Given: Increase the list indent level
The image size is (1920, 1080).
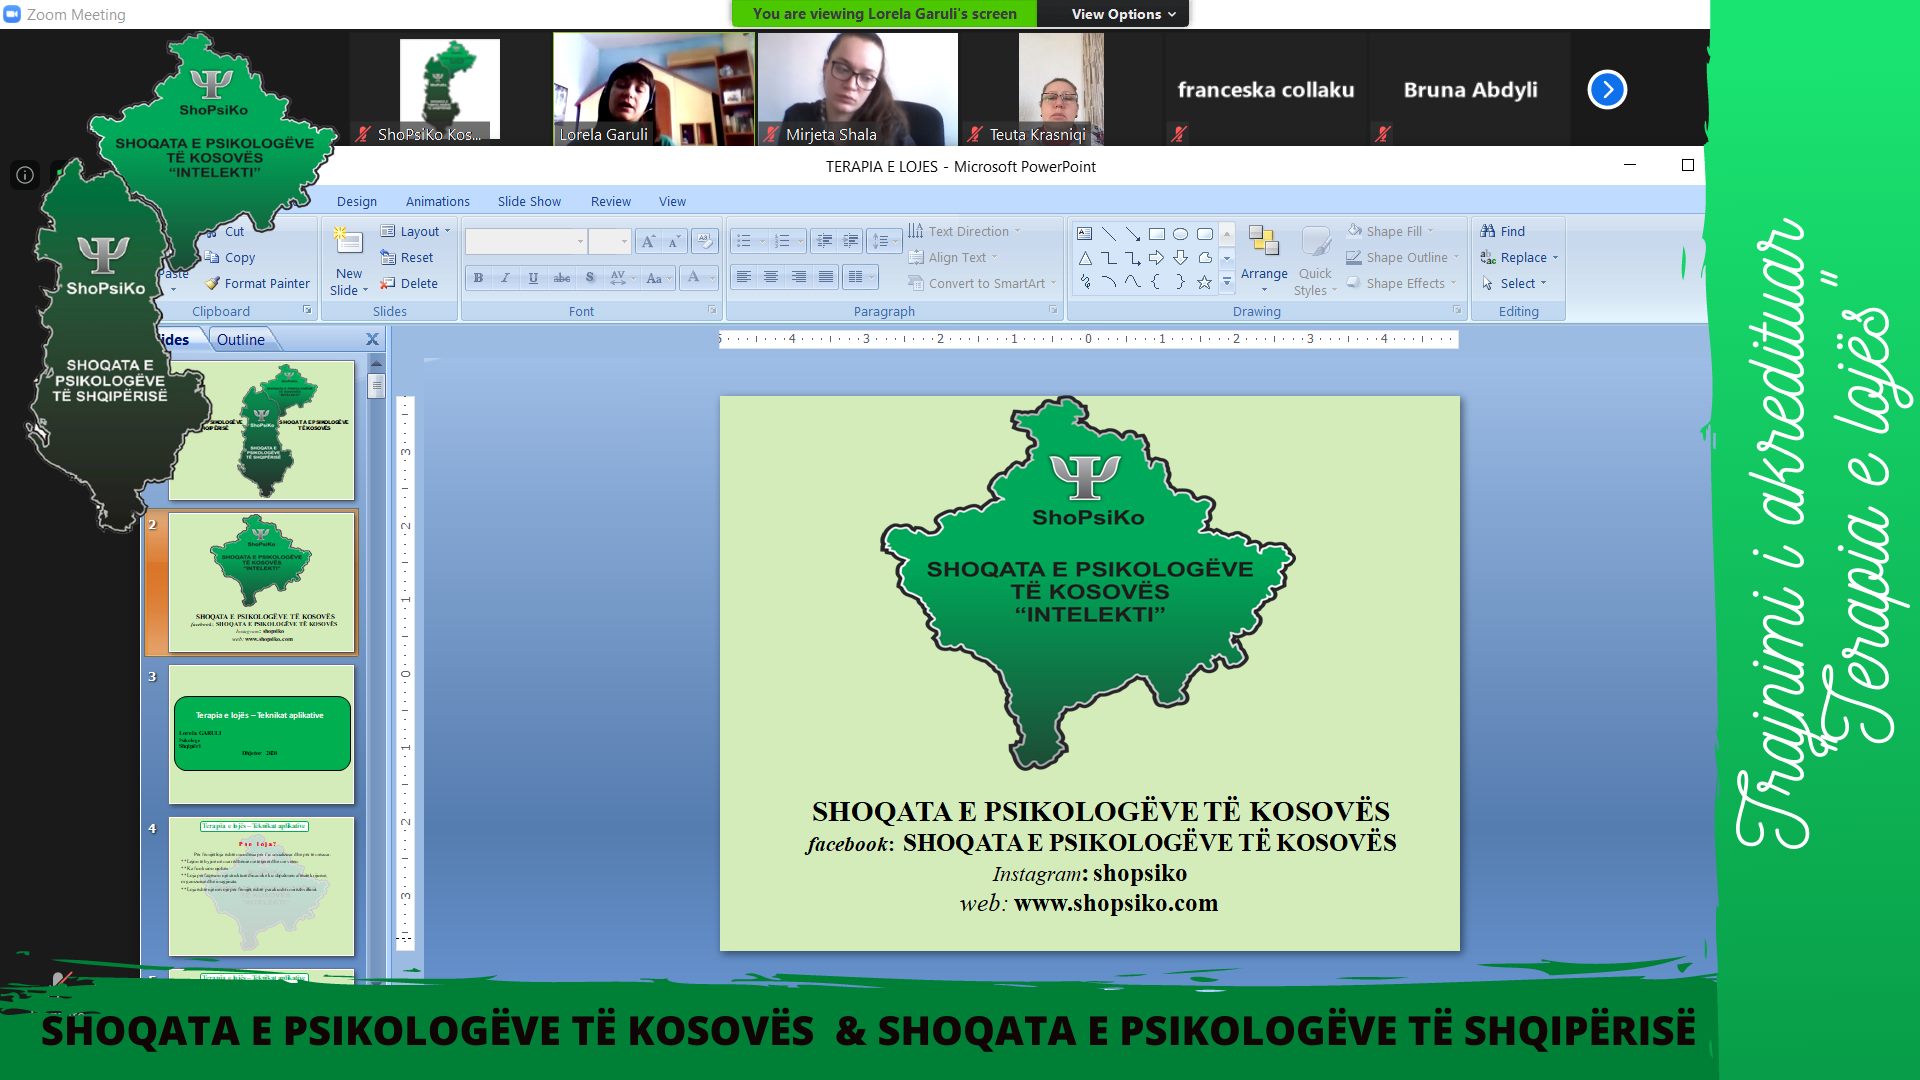Looking at the screenshot, I should click(851, 241).
